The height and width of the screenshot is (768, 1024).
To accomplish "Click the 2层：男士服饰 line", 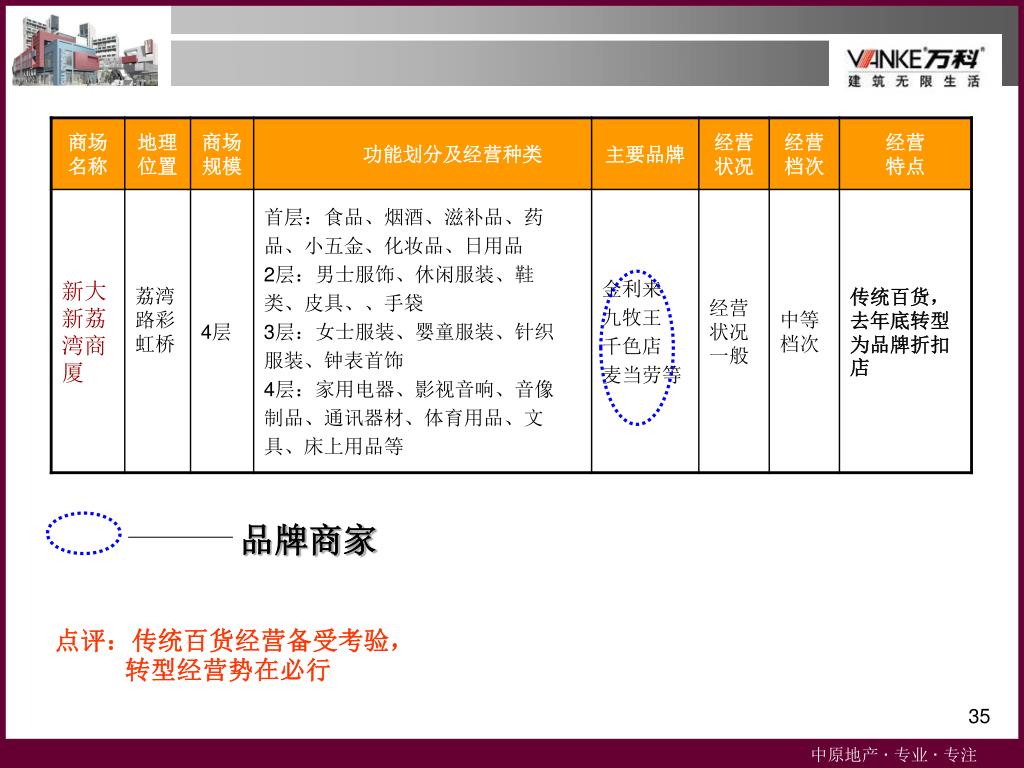I will pyautogui.click(x=399, y=274).
